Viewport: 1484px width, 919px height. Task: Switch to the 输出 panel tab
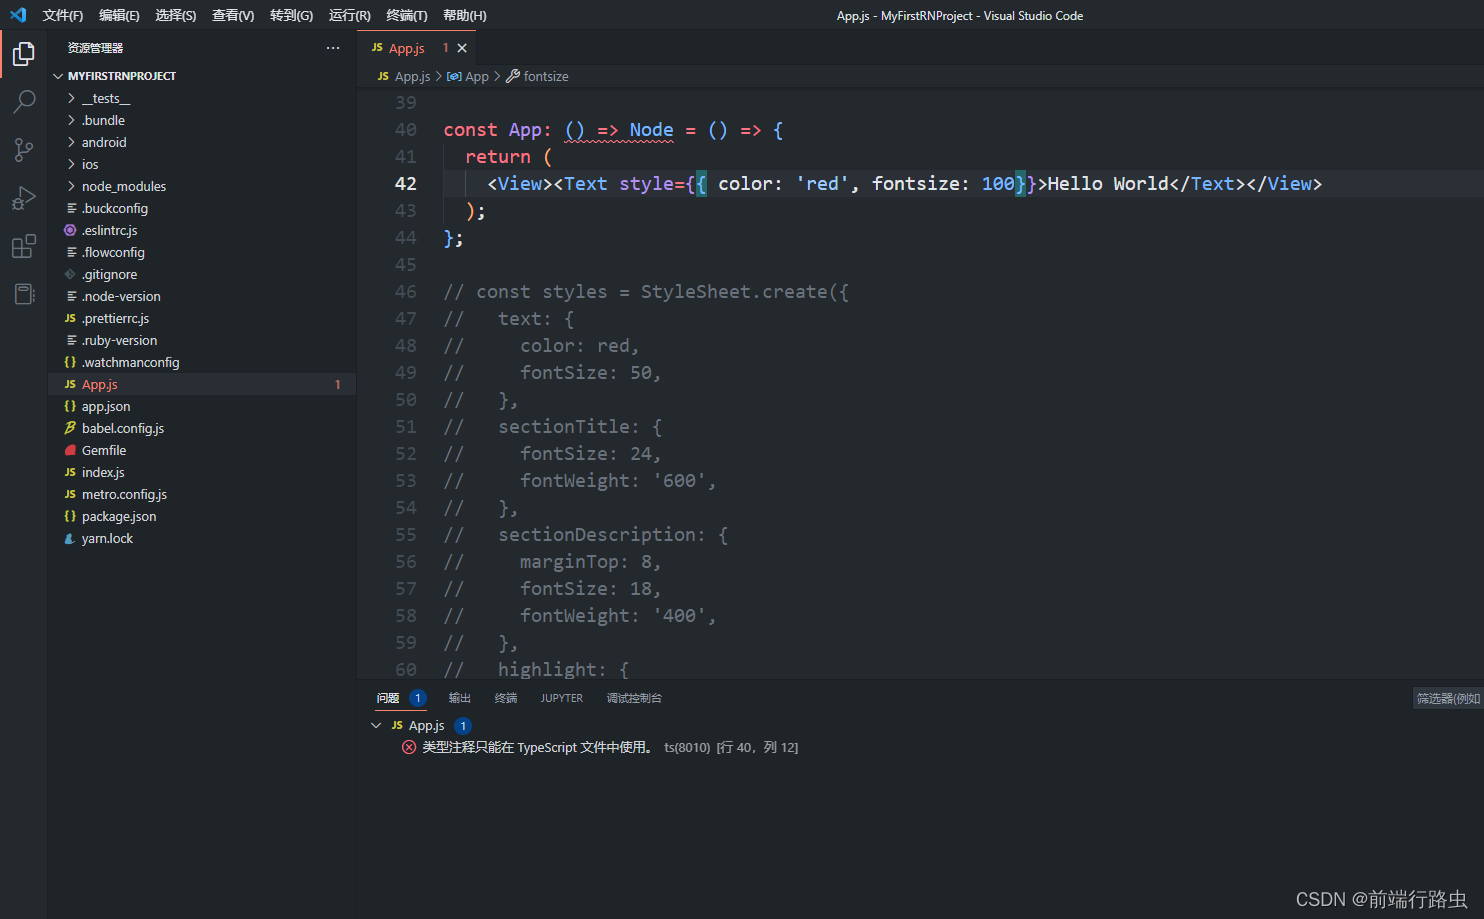460,698
